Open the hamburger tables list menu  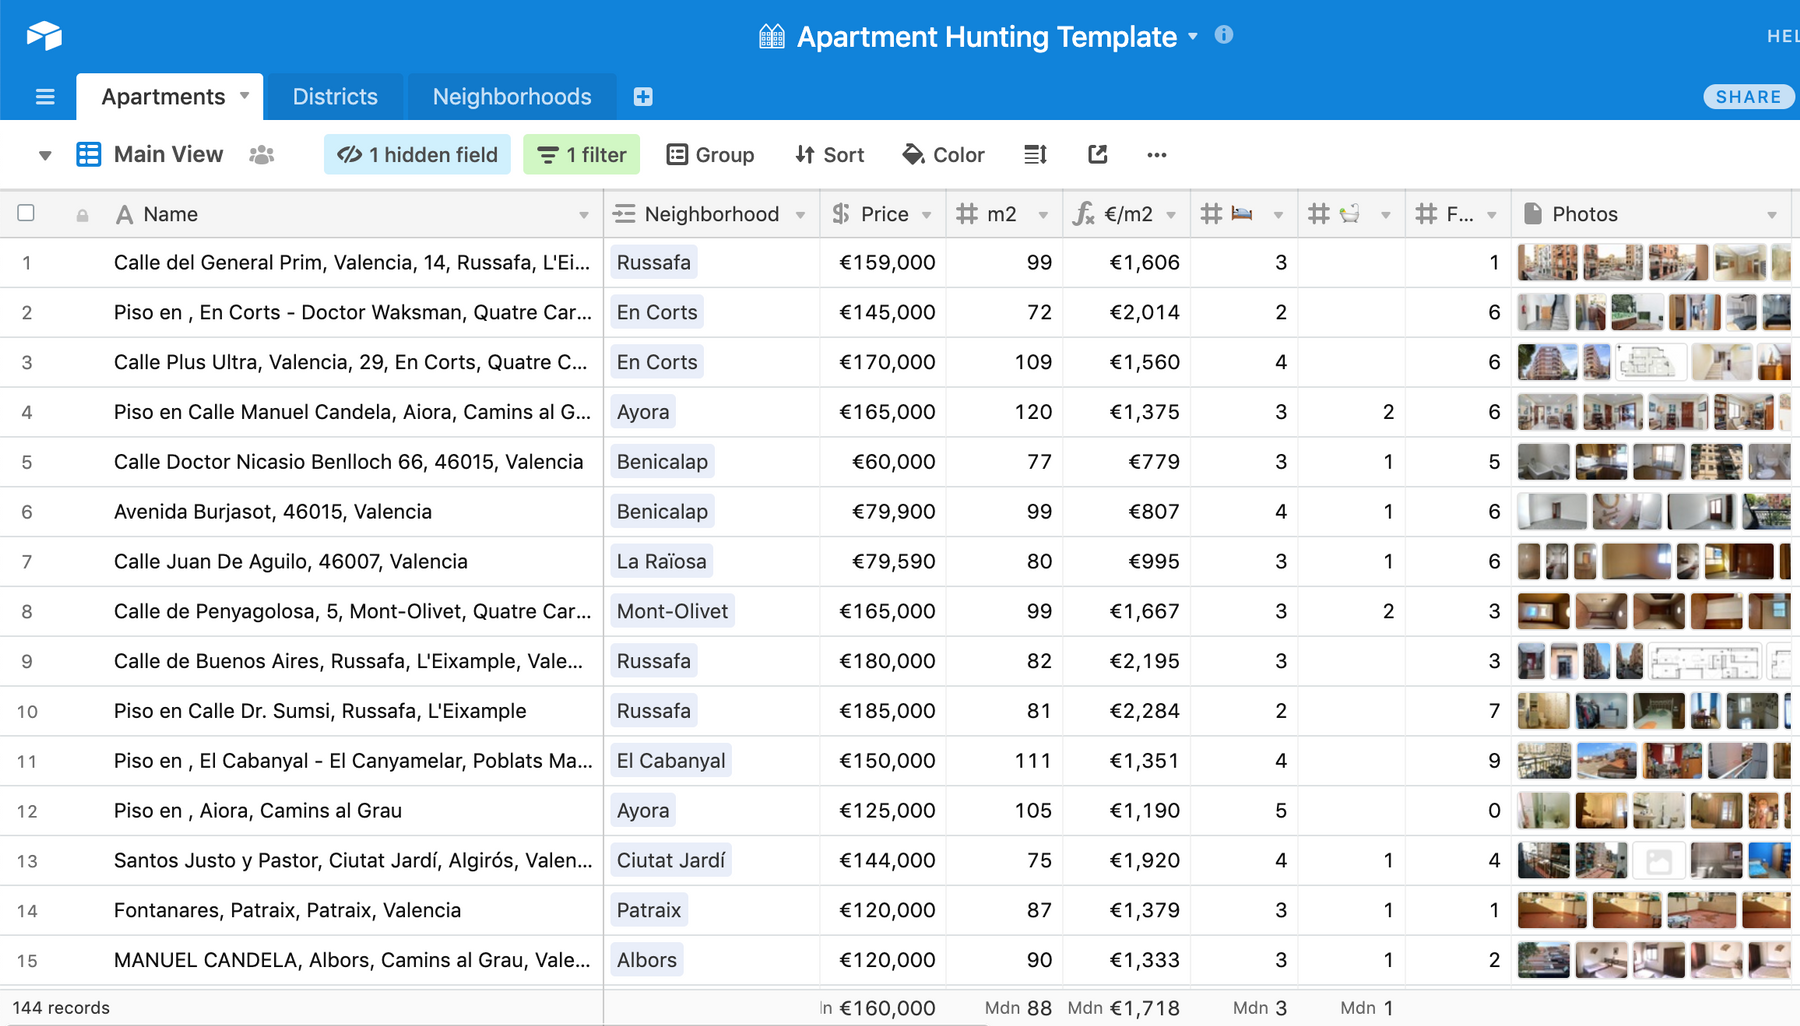pos(45,97)
